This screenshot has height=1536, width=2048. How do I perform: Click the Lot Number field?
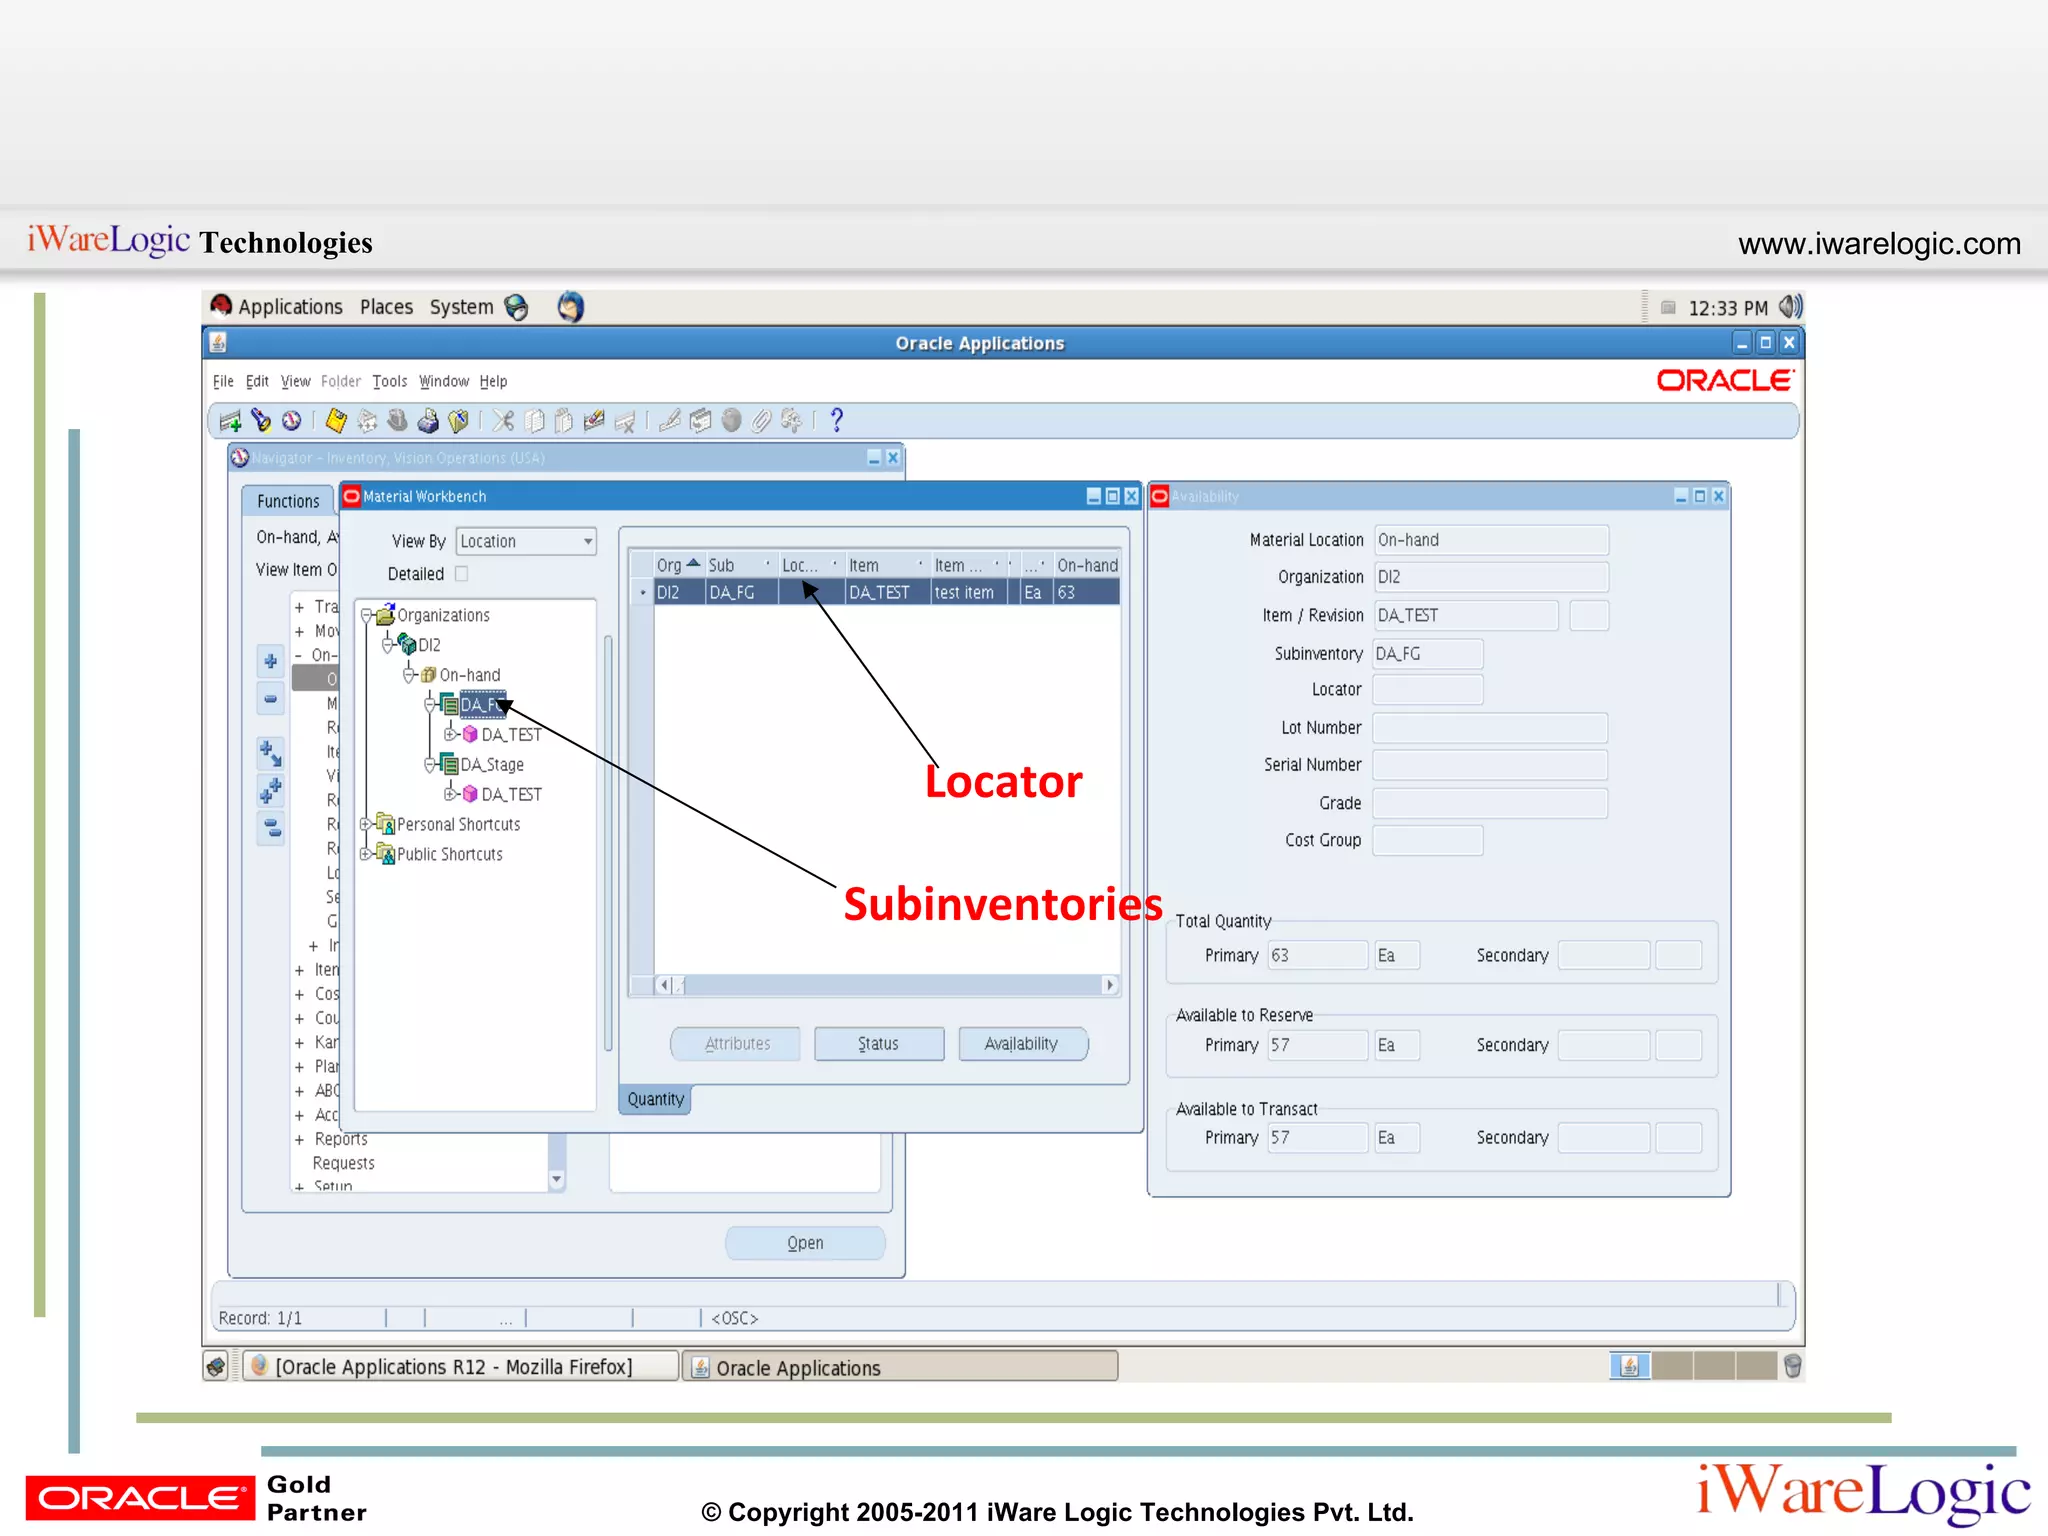[1490, 728]
